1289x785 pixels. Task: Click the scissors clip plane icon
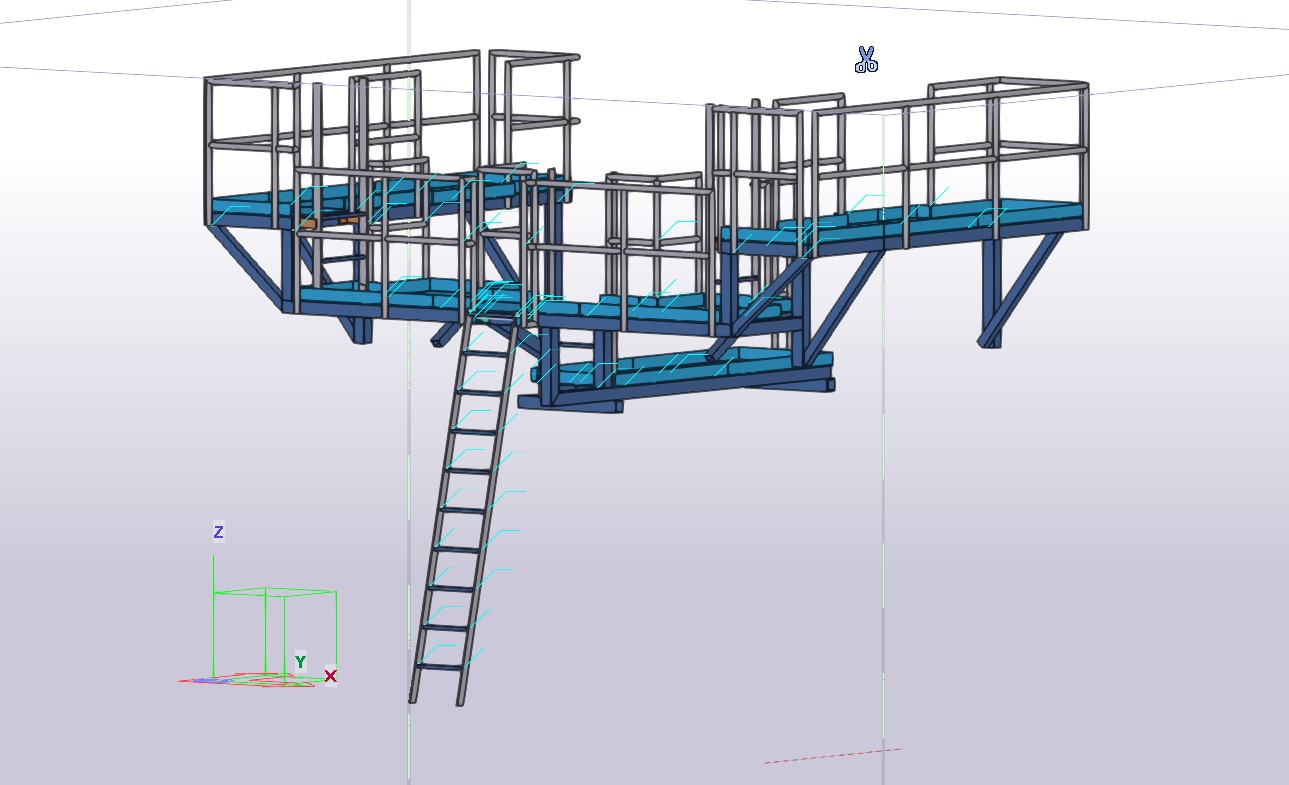866,60
